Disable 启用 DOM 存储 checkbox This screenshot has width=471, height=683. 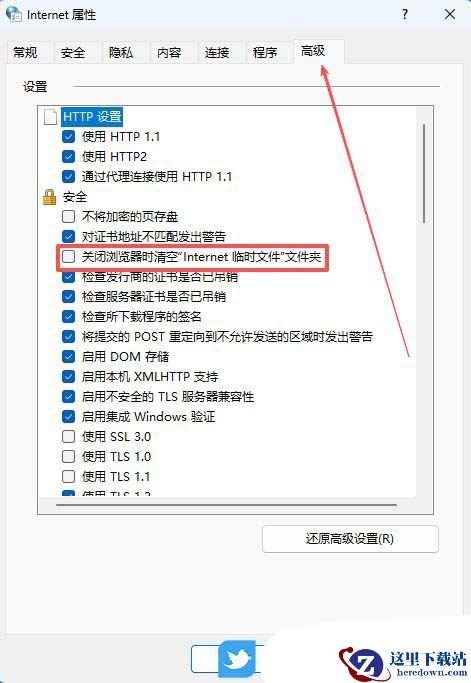coord(68,357)
